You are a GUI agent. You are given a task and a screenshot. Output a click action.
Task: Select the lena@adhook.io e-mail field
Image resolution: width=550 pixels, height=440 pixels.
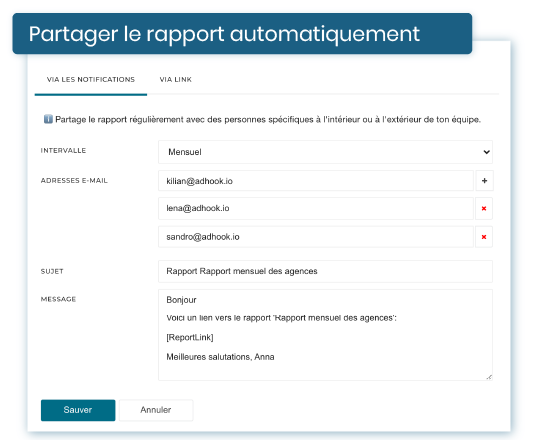coord(316,208)
